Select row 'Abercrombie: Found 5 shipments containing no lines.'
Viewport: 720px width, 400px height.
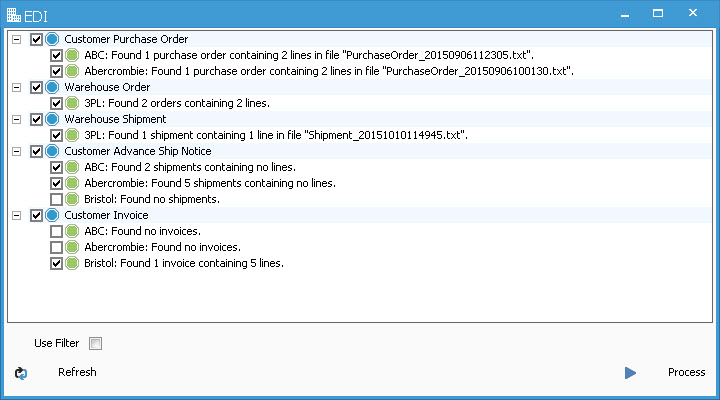210,183
